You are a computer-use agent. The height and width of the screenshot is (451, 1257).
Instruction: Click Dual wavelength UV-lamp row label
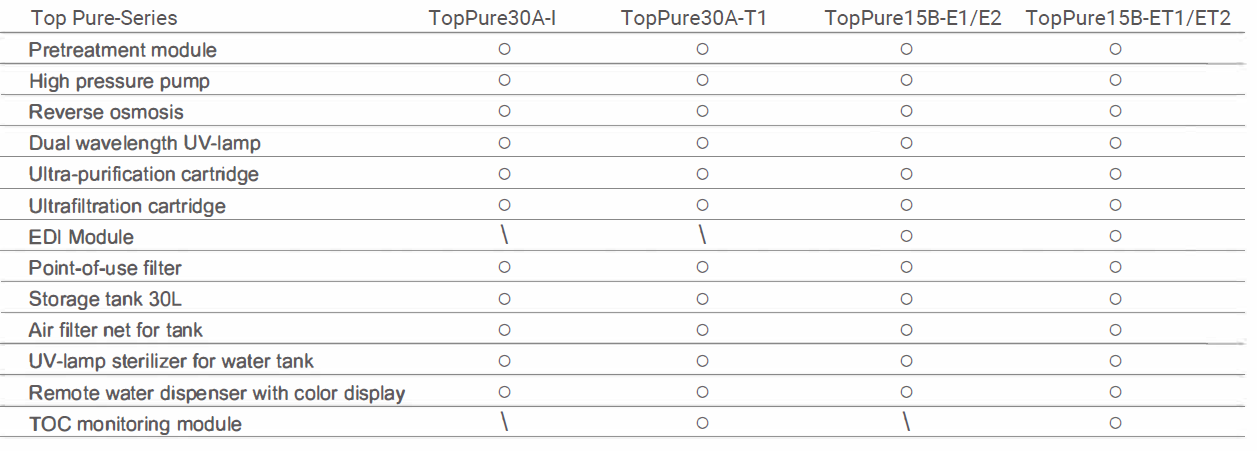click(x=145, y=143)
